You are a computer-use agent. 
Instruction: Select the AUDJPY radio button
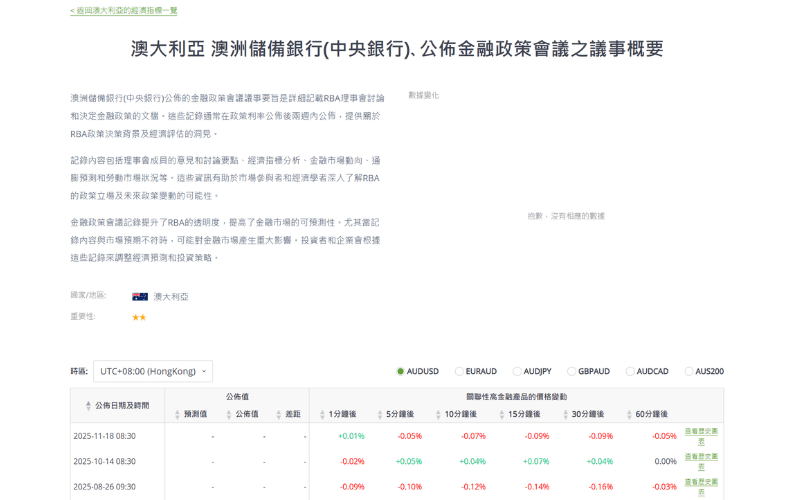[517, 371]
